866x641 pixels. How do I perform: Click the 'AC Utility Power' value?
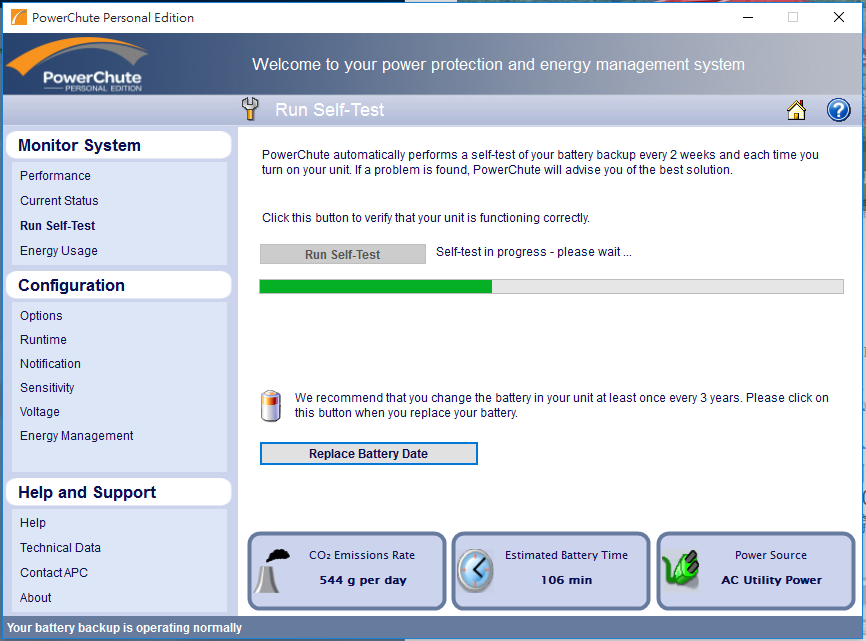pos(771,580)
